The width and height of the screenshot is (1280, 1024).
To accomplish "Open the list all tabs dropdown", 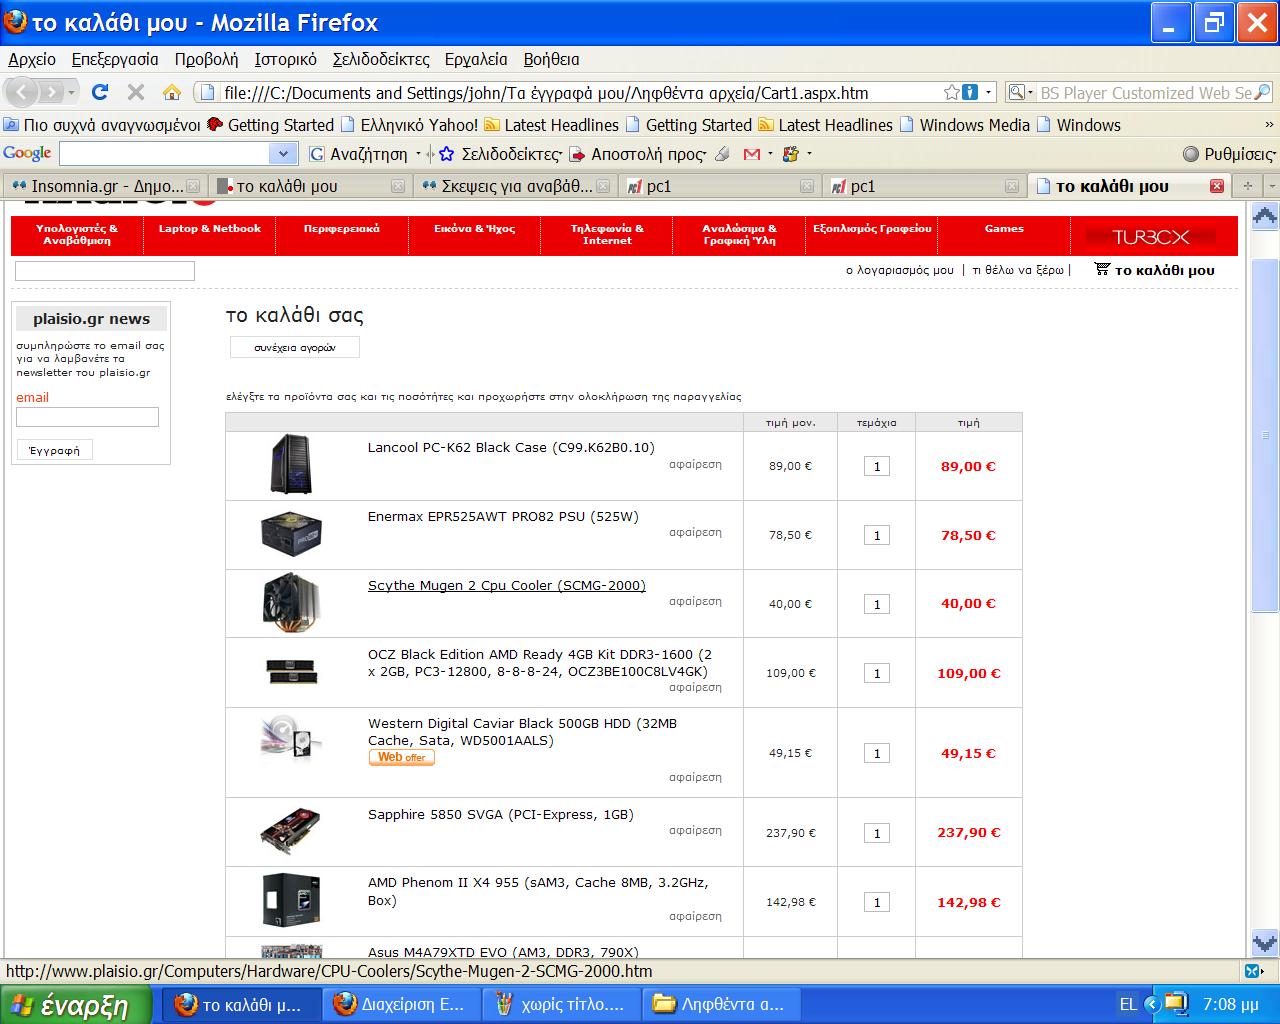I will (1270, 186).
